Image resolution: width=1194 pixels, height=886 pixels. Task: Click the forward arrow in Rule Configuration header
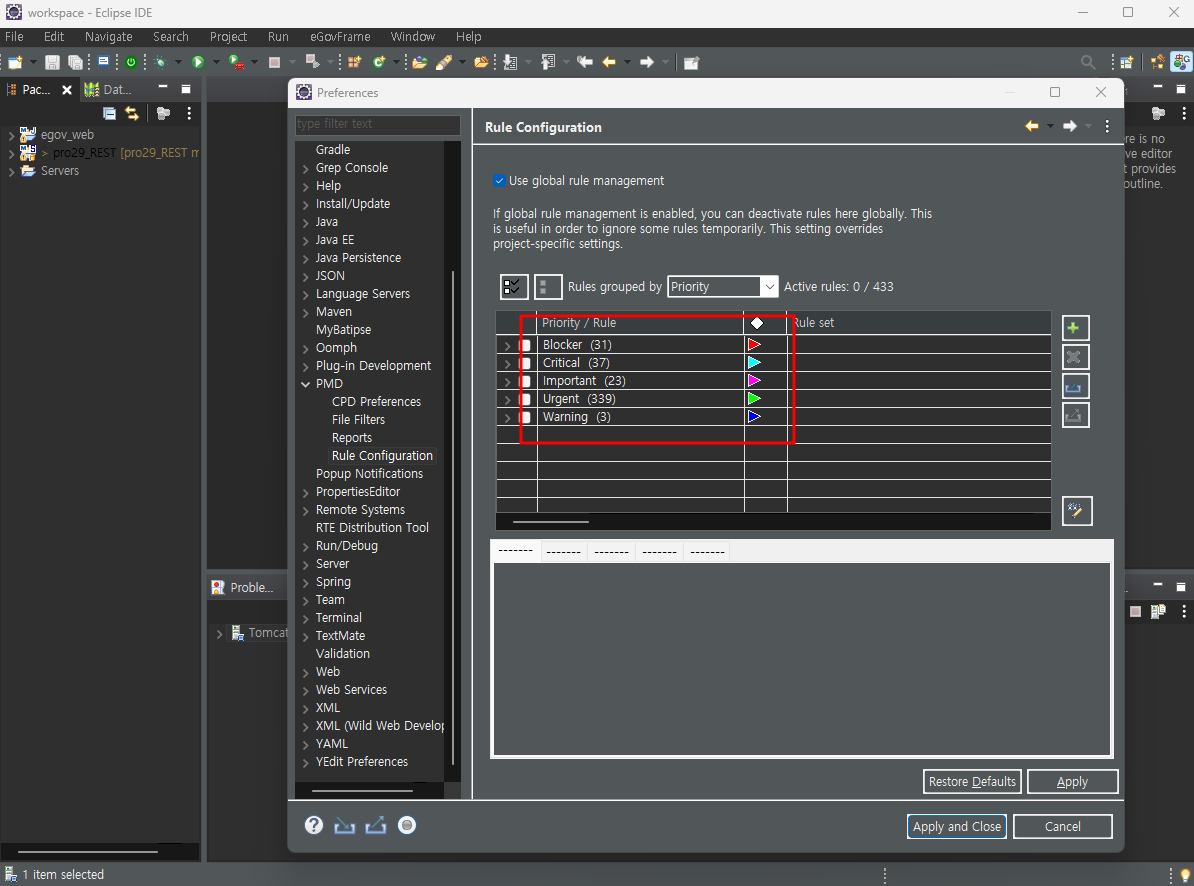pos(1070,126)
